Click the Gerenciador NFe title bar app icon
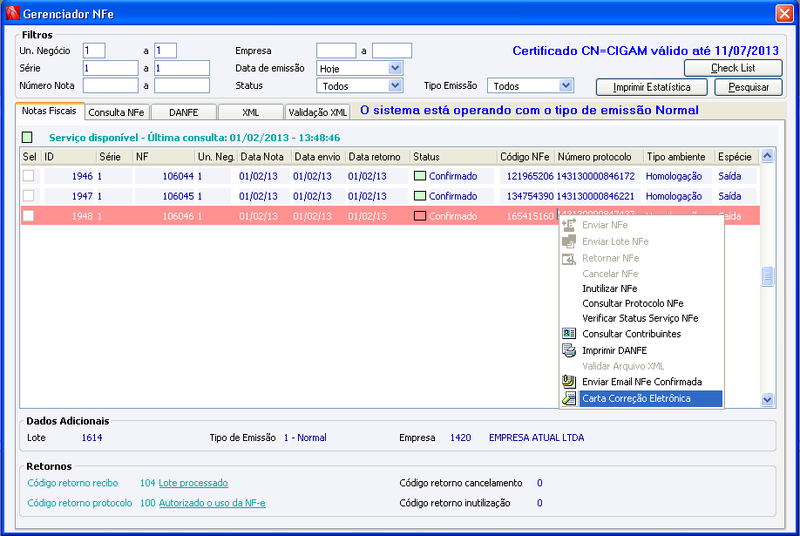The height and width of the screenshot is (536, 800). [x=13, y=13]
